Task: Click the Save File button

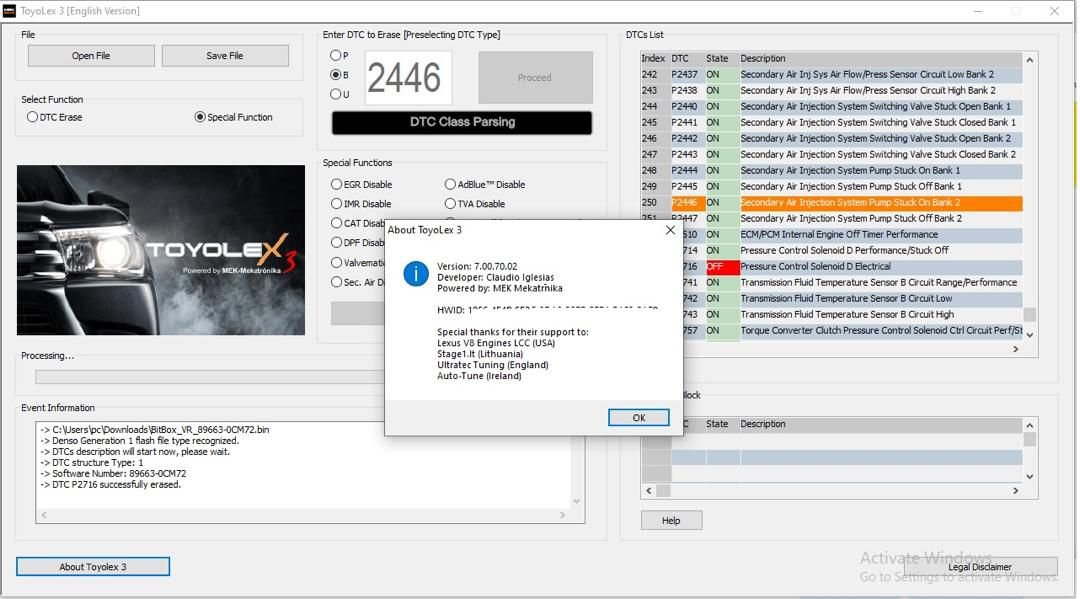Action: coord(225,56)
